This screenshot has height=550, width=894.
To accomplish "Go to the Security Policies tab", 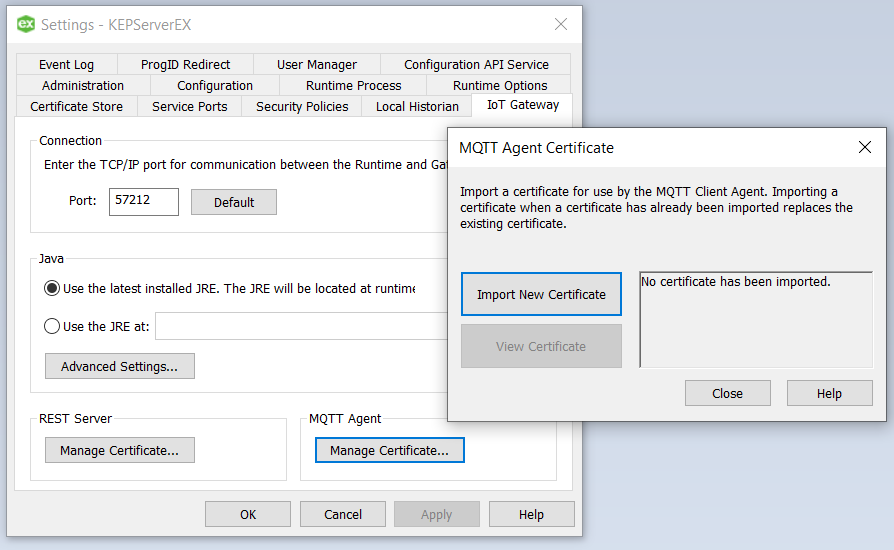I will pyautogui.click(x=302, y=107).
